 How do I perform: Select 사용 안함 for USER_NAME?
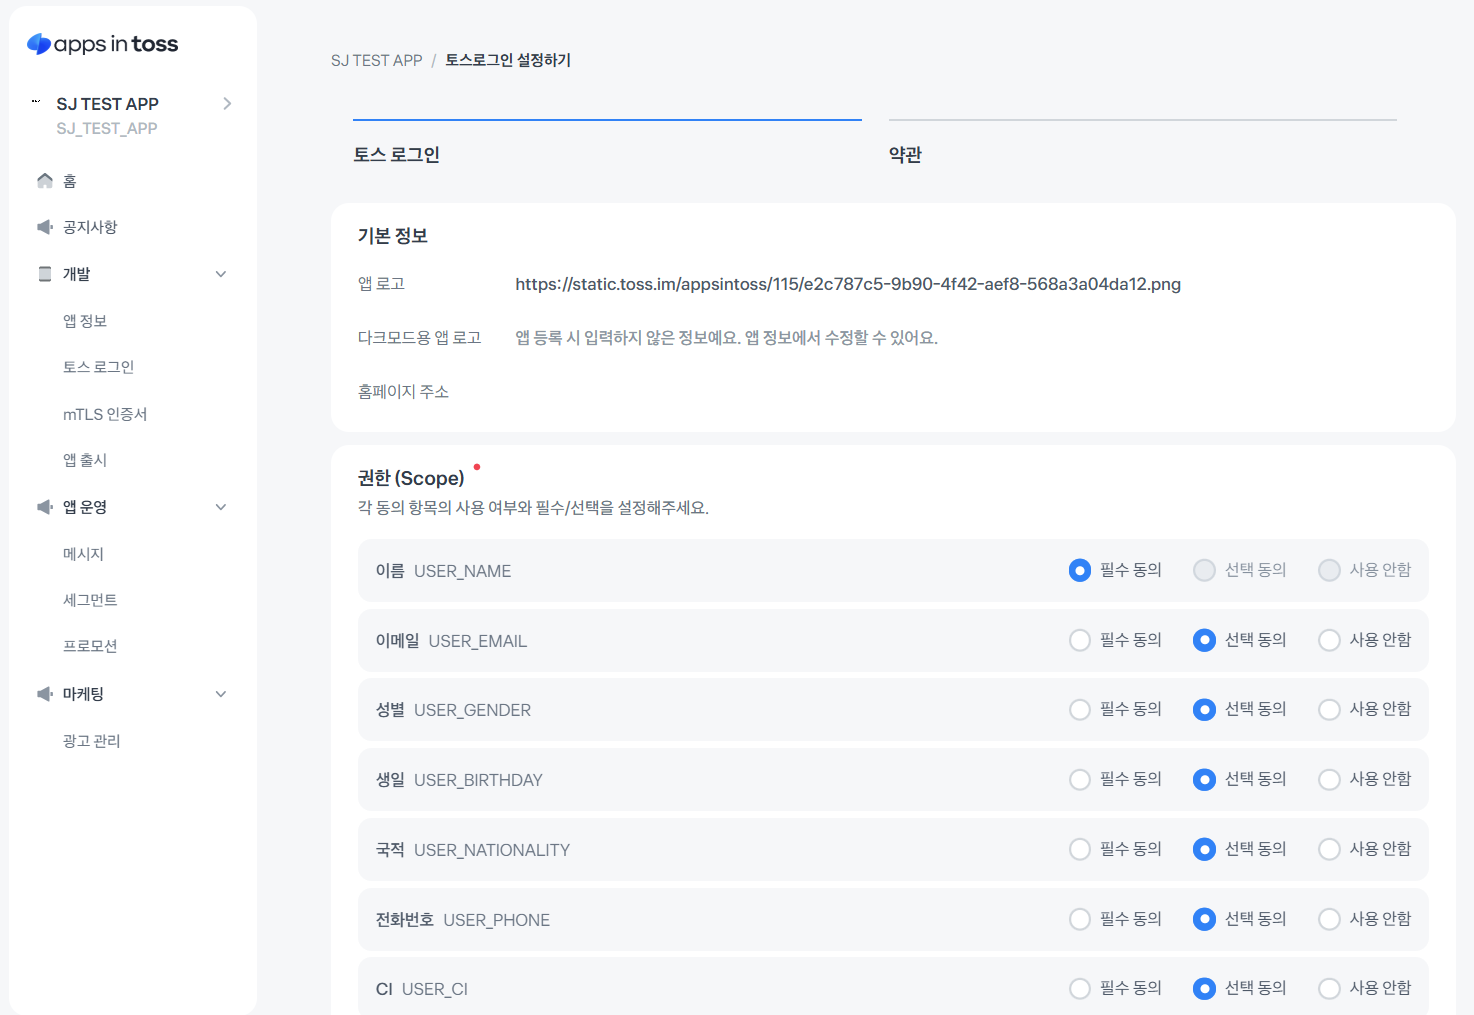point(1329,570)
